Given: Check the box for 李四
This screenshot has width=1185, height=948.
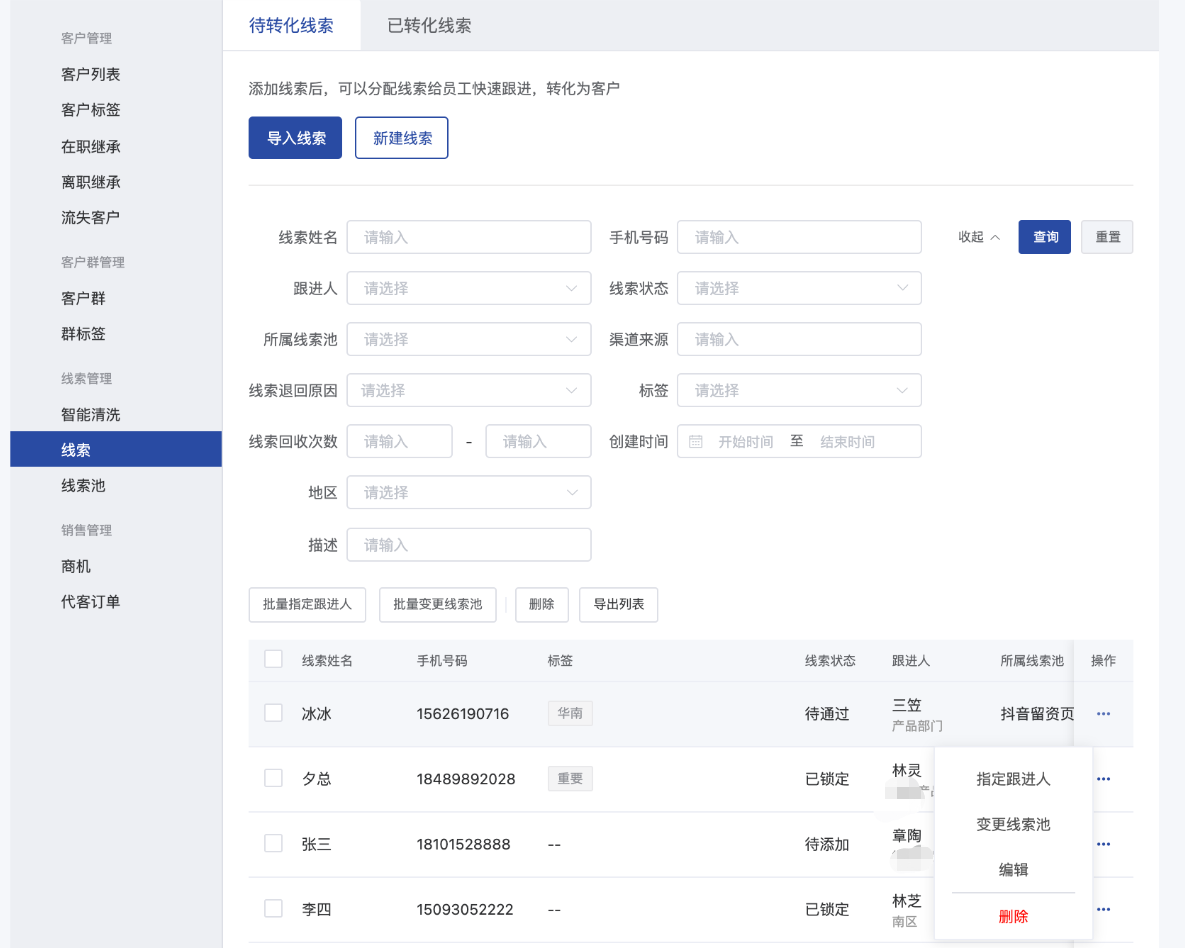Looking at the screenshot, I should click(x=273, y=909).
